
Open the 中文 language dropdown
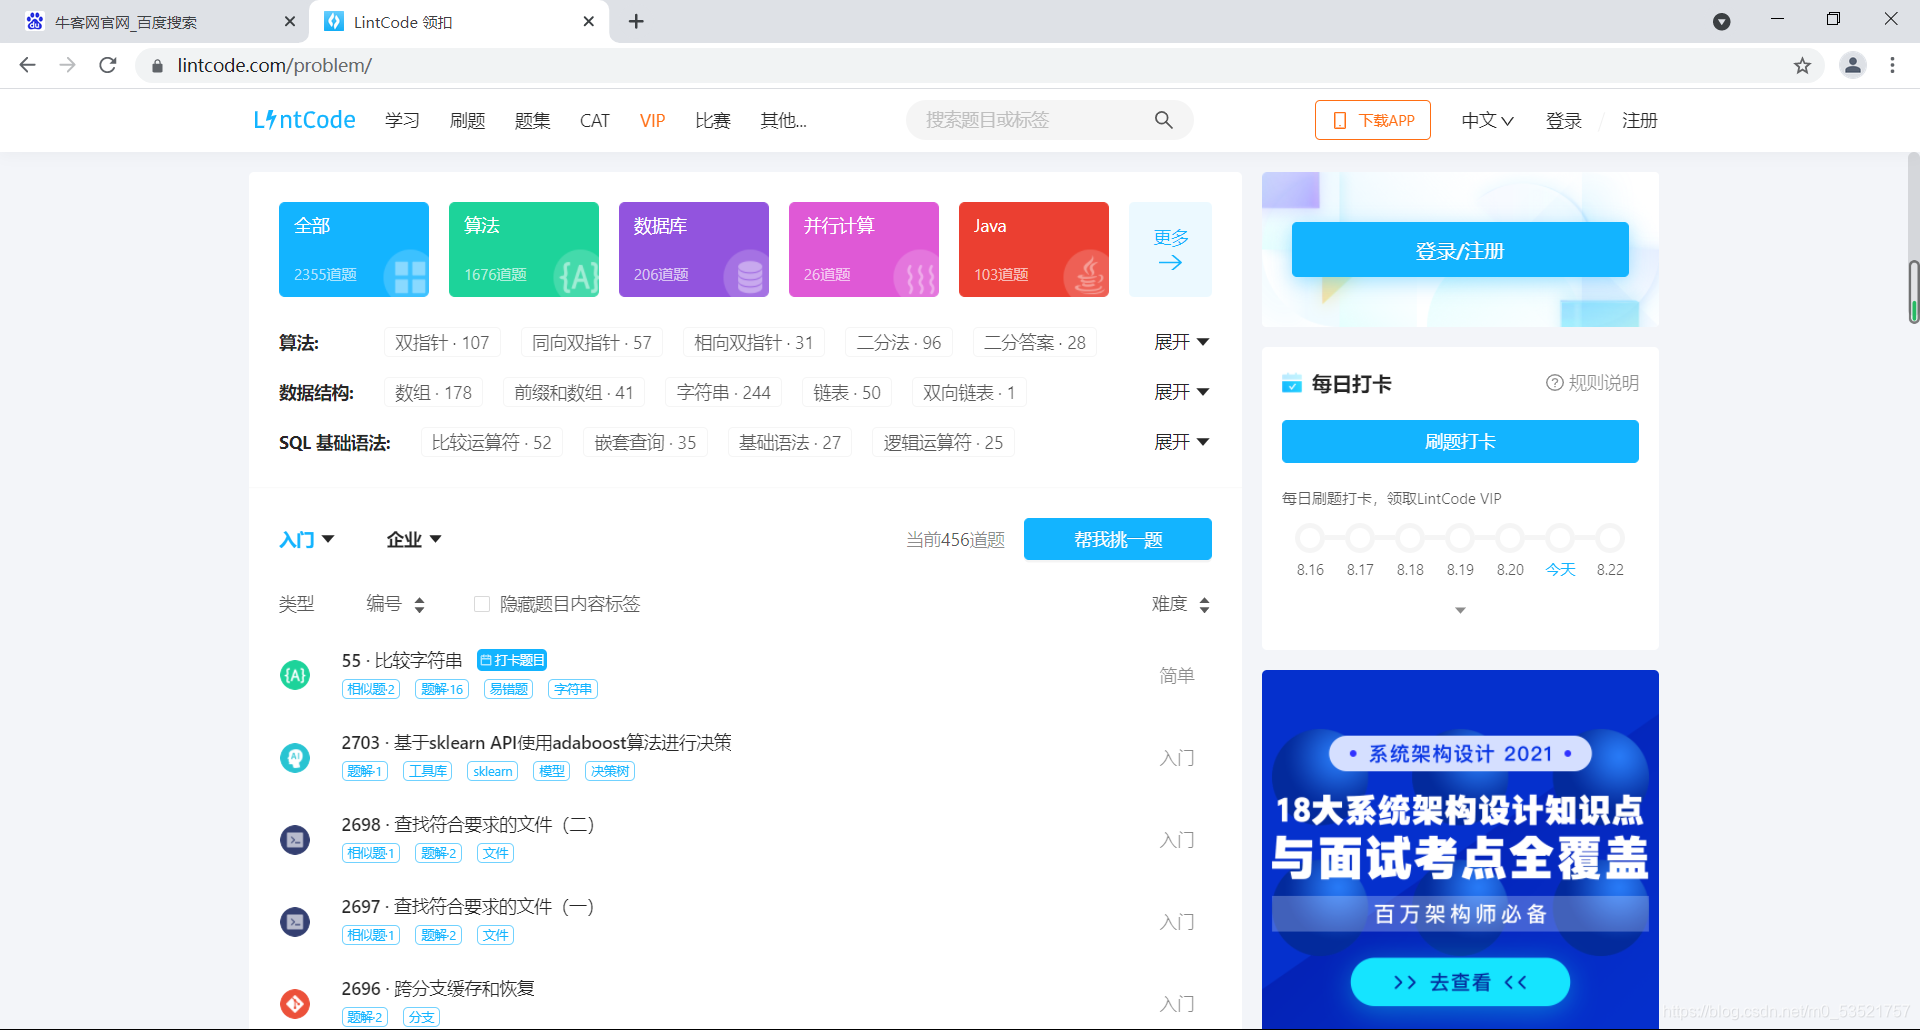pyautogui.click(x=1487, y=120)
